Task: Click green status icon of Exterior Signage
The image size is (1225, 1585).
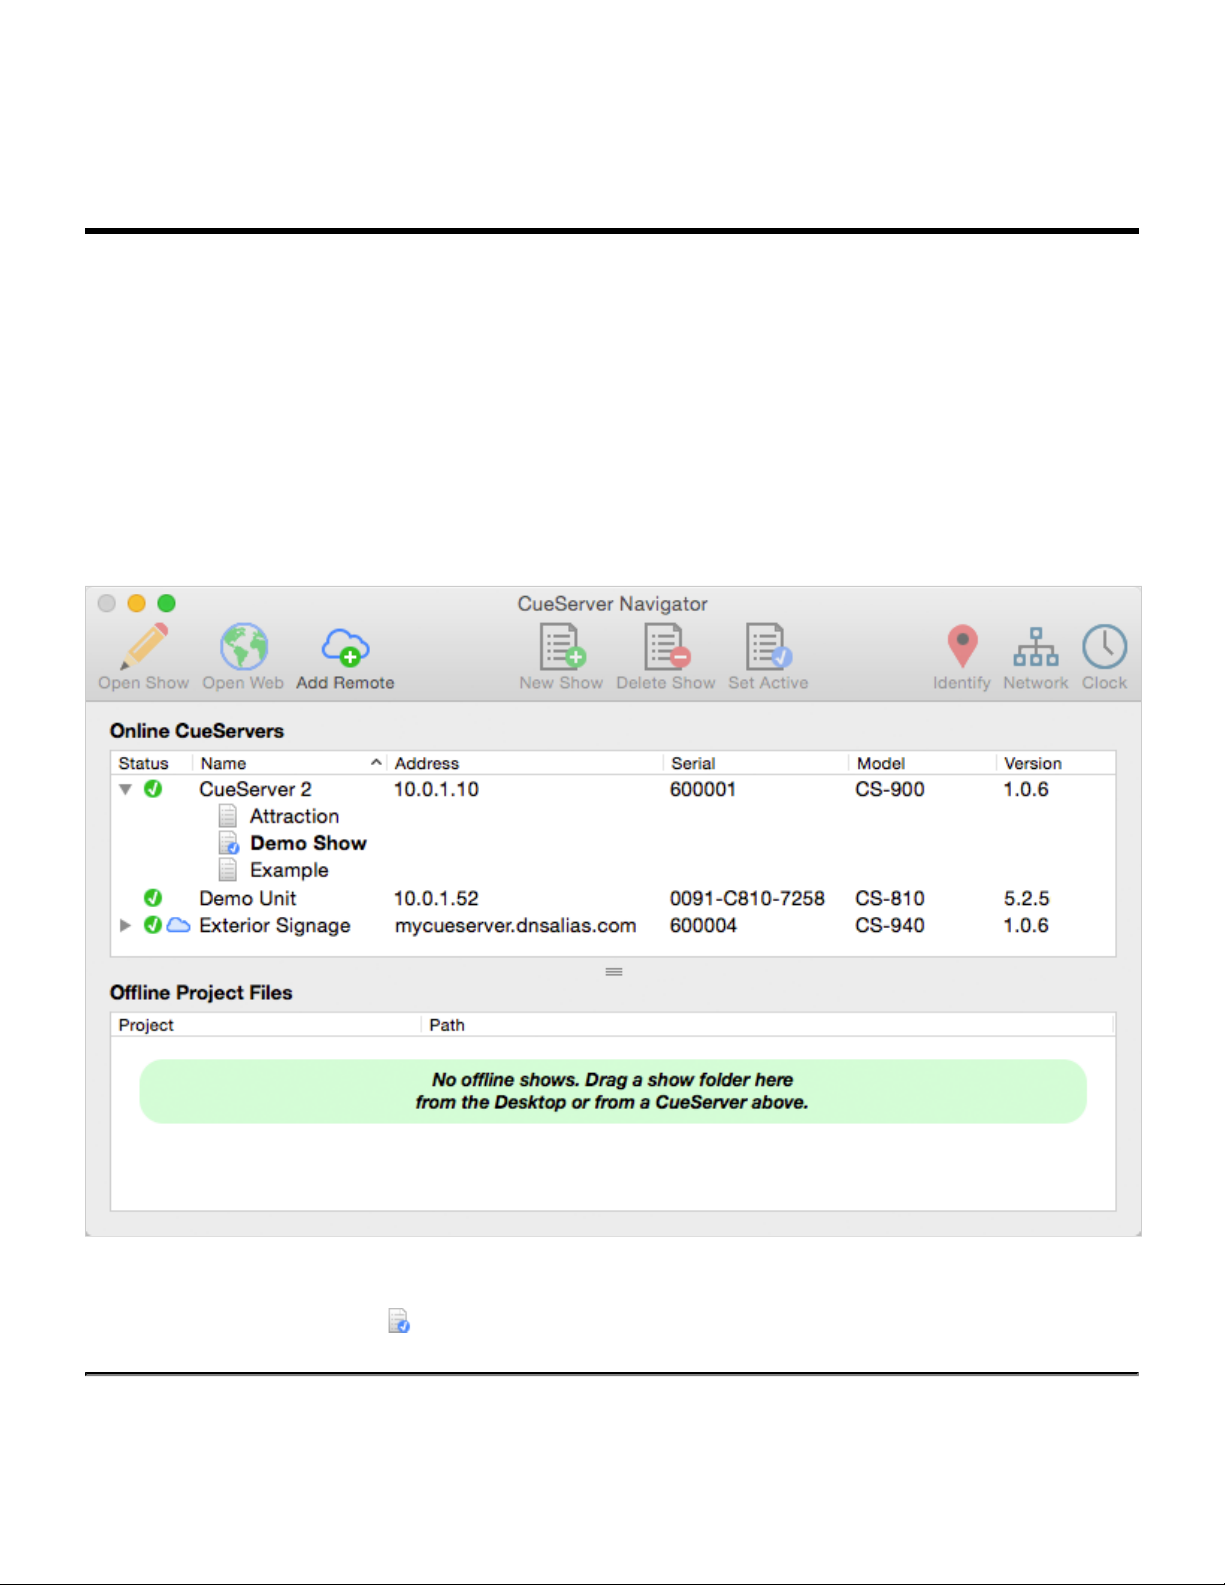Action: [153, 925]
